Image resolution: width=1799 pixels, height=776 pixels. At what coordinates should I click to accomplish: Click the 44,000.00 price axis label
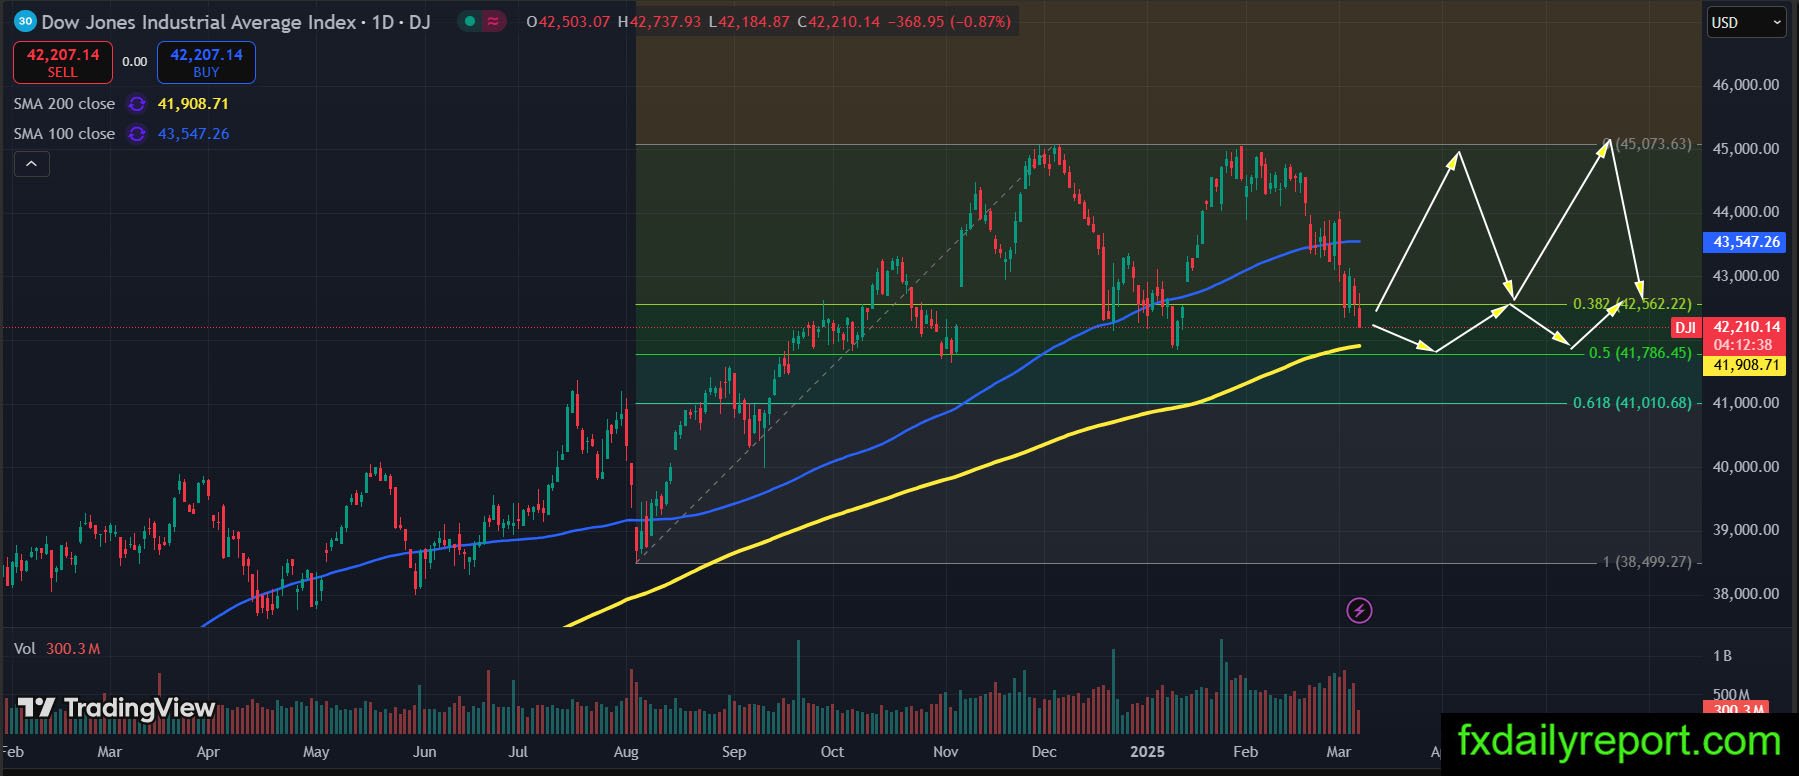[1745, 212]
